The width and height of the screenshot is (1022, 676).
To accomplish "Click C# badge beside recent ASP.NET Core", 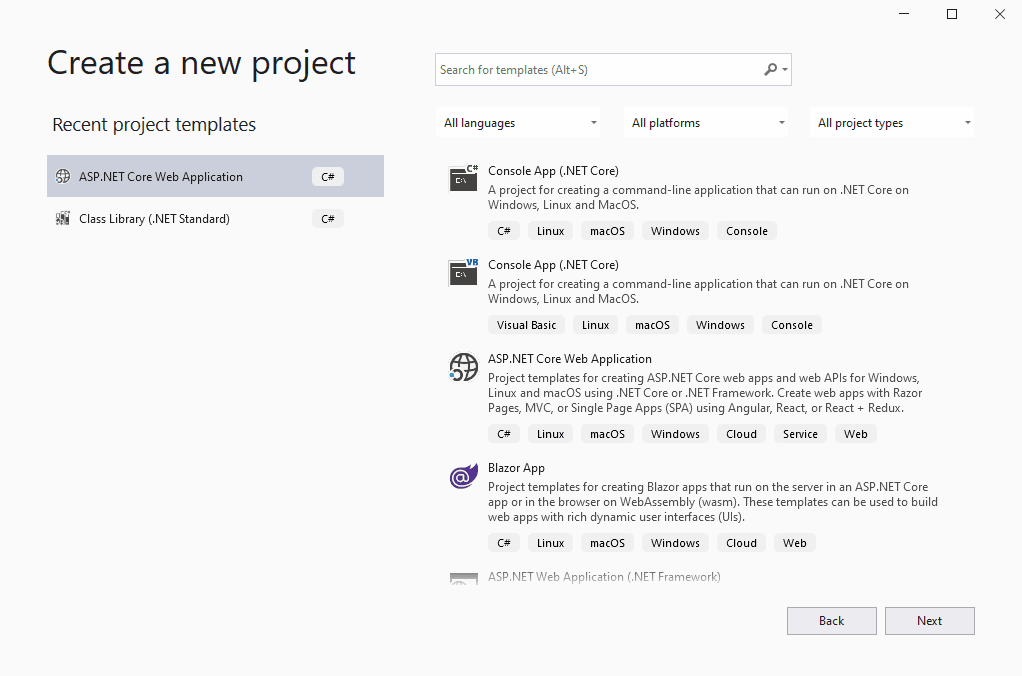I will coord(328,176).
